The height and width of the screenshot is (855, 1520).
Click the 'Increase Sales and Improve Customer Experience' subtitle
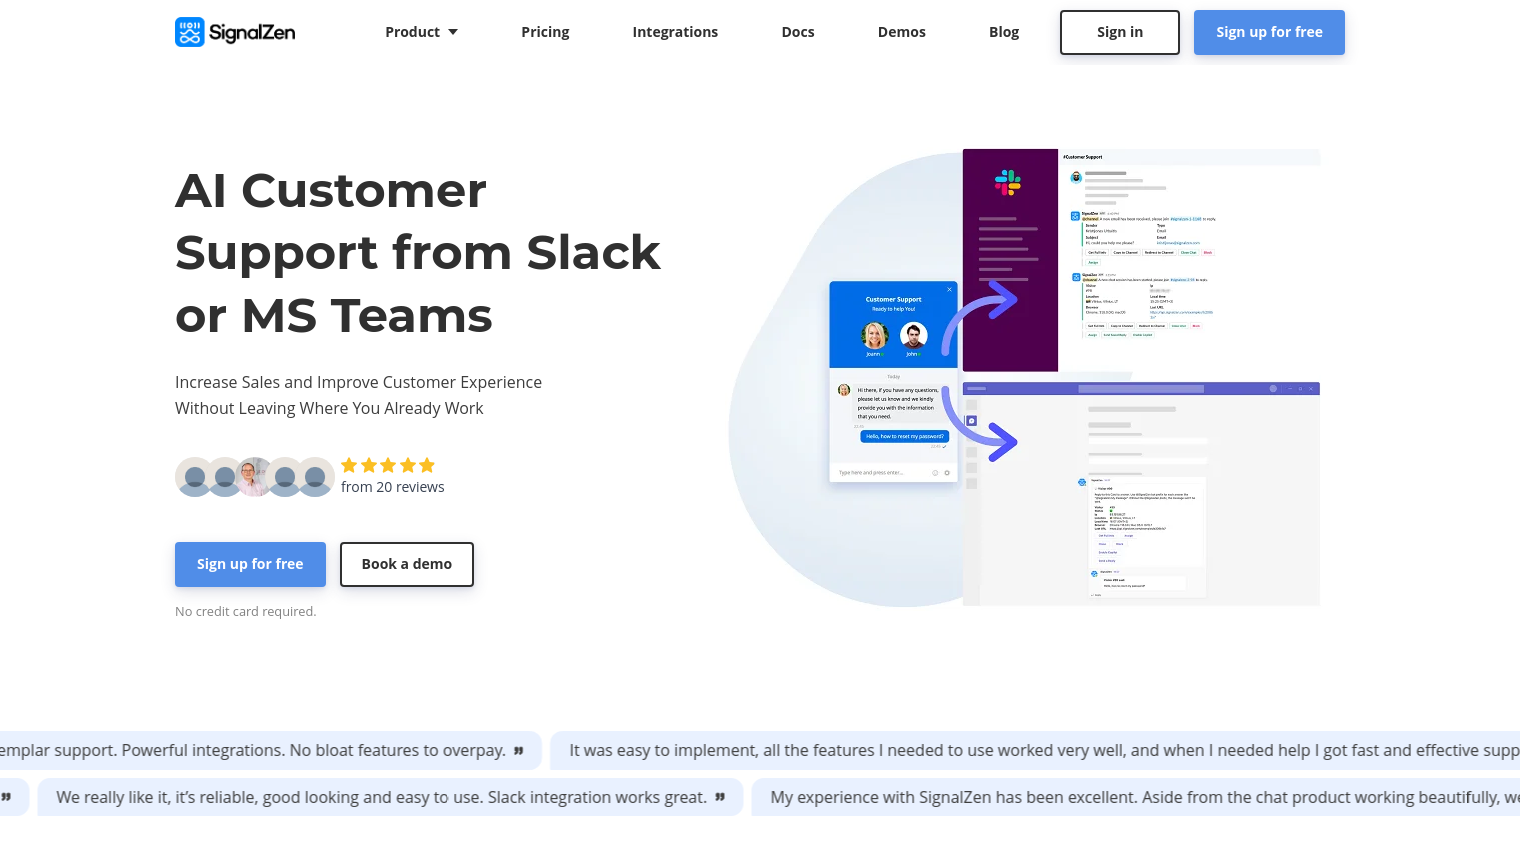coord(358,395)
